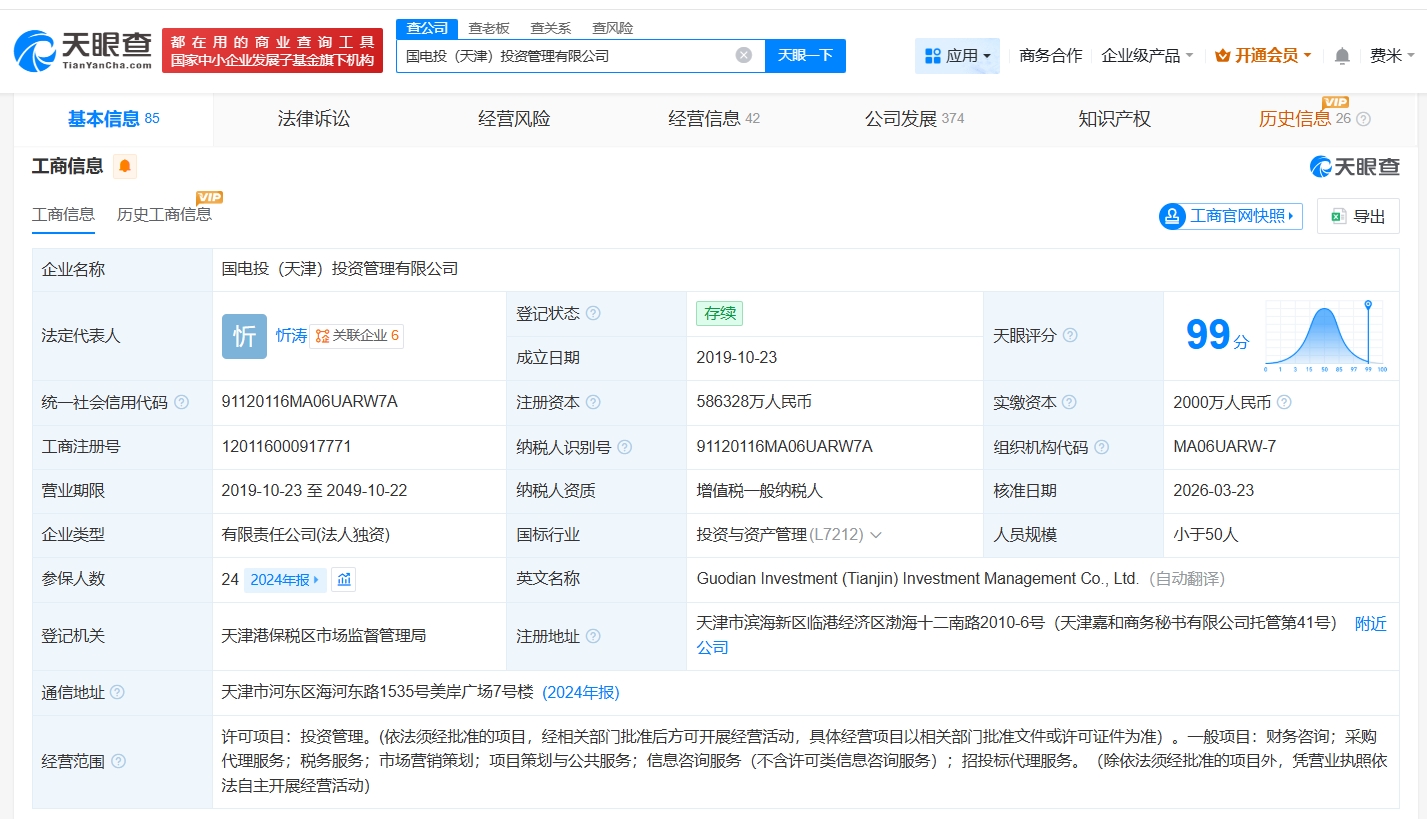Click the notification bell in top bar
This screenshot has height=819, width=1427.
pos(1342,56)
